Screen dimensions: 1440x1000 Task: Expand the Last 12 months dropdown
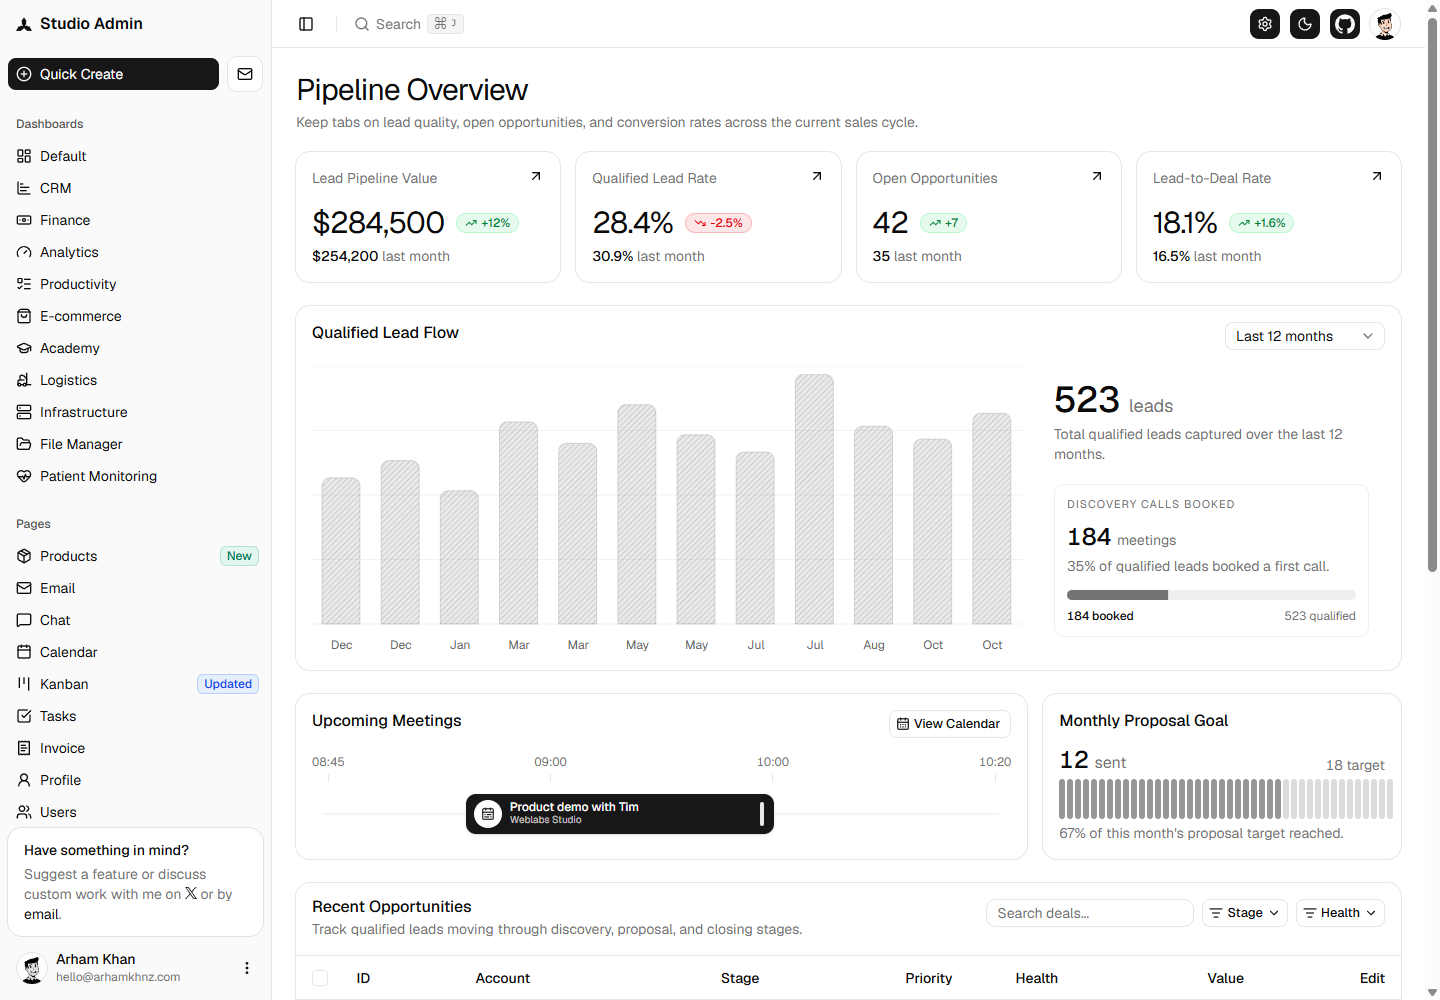1304,336
